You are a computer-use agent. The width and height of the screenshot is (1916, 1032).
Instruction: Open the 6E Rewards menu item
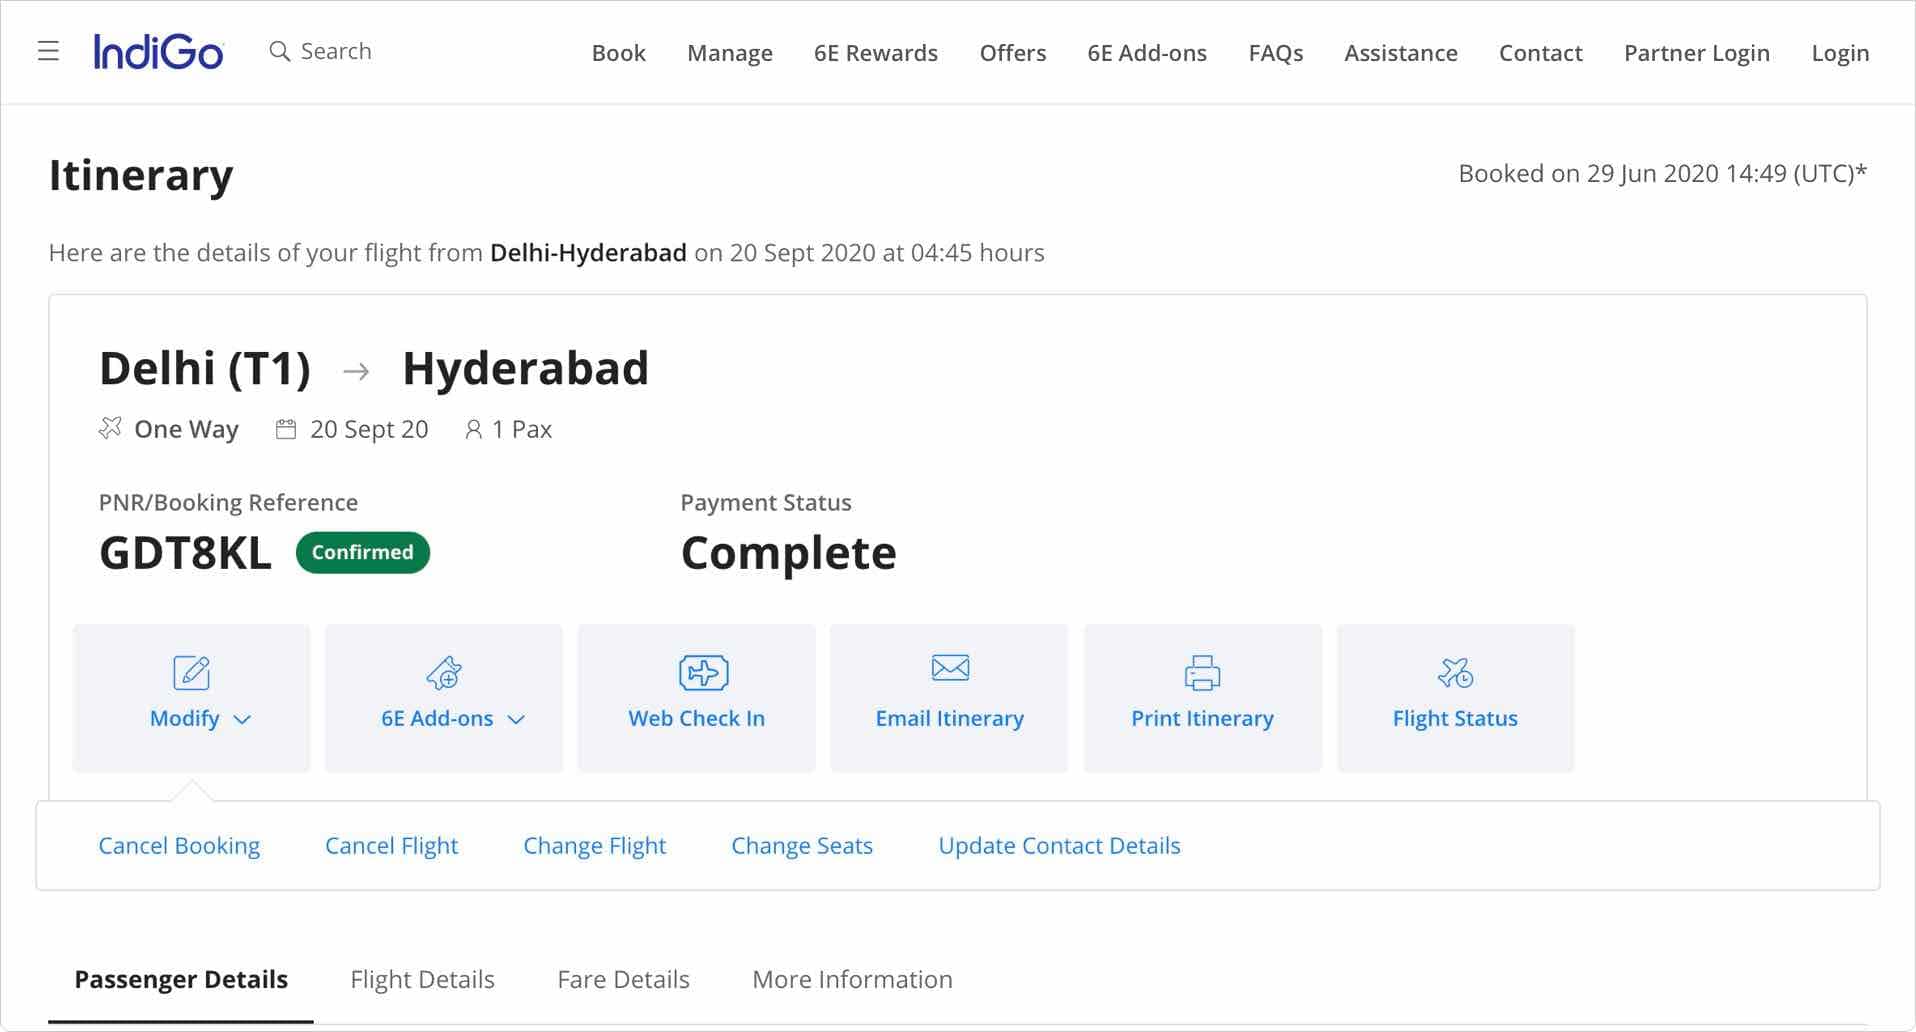[875, 53]
